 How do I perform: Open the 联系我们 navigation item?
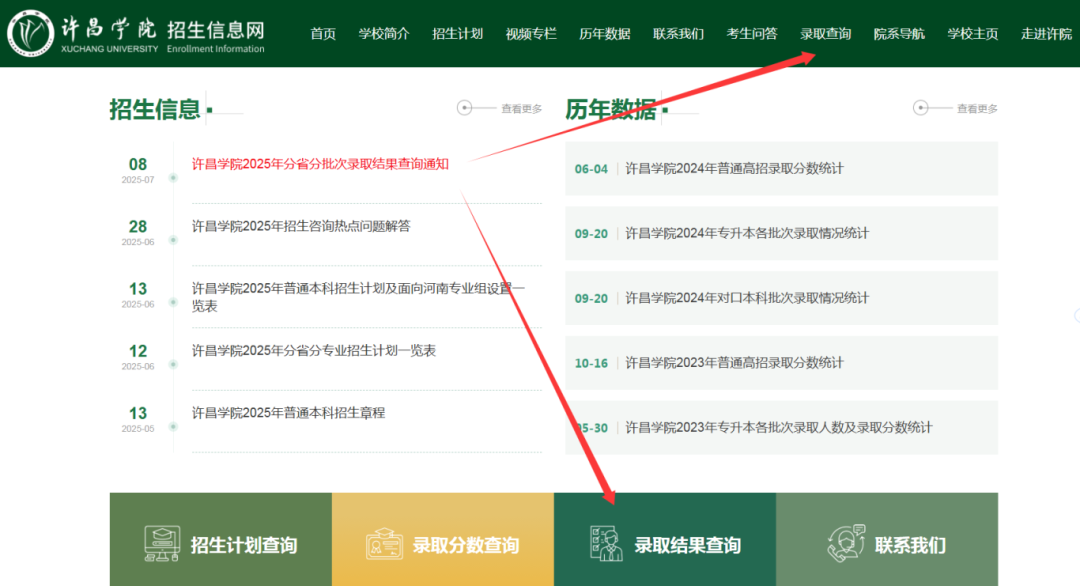tap(678, 34)
